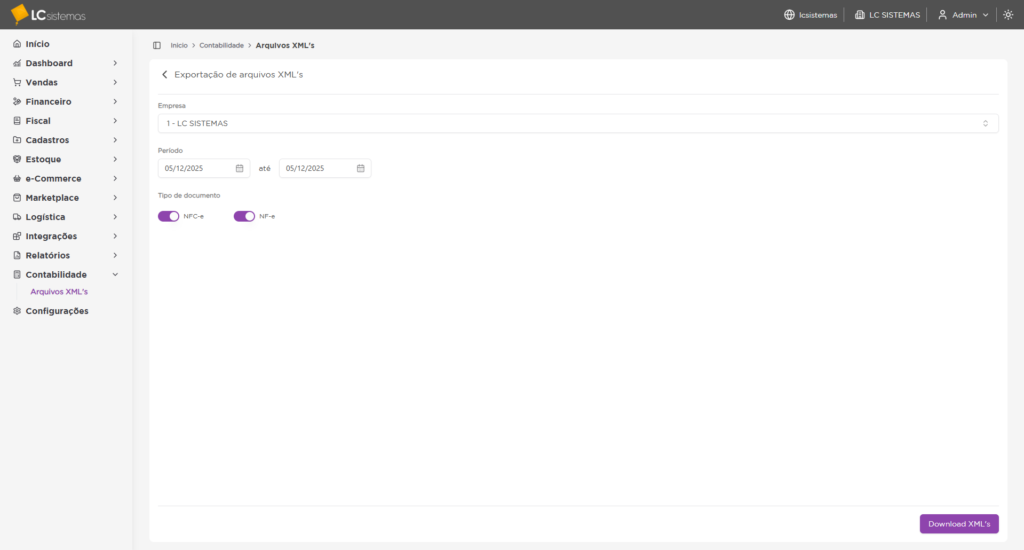Disable the NFC-e document toggle
1024x550 pixels.
pos(168,216)
